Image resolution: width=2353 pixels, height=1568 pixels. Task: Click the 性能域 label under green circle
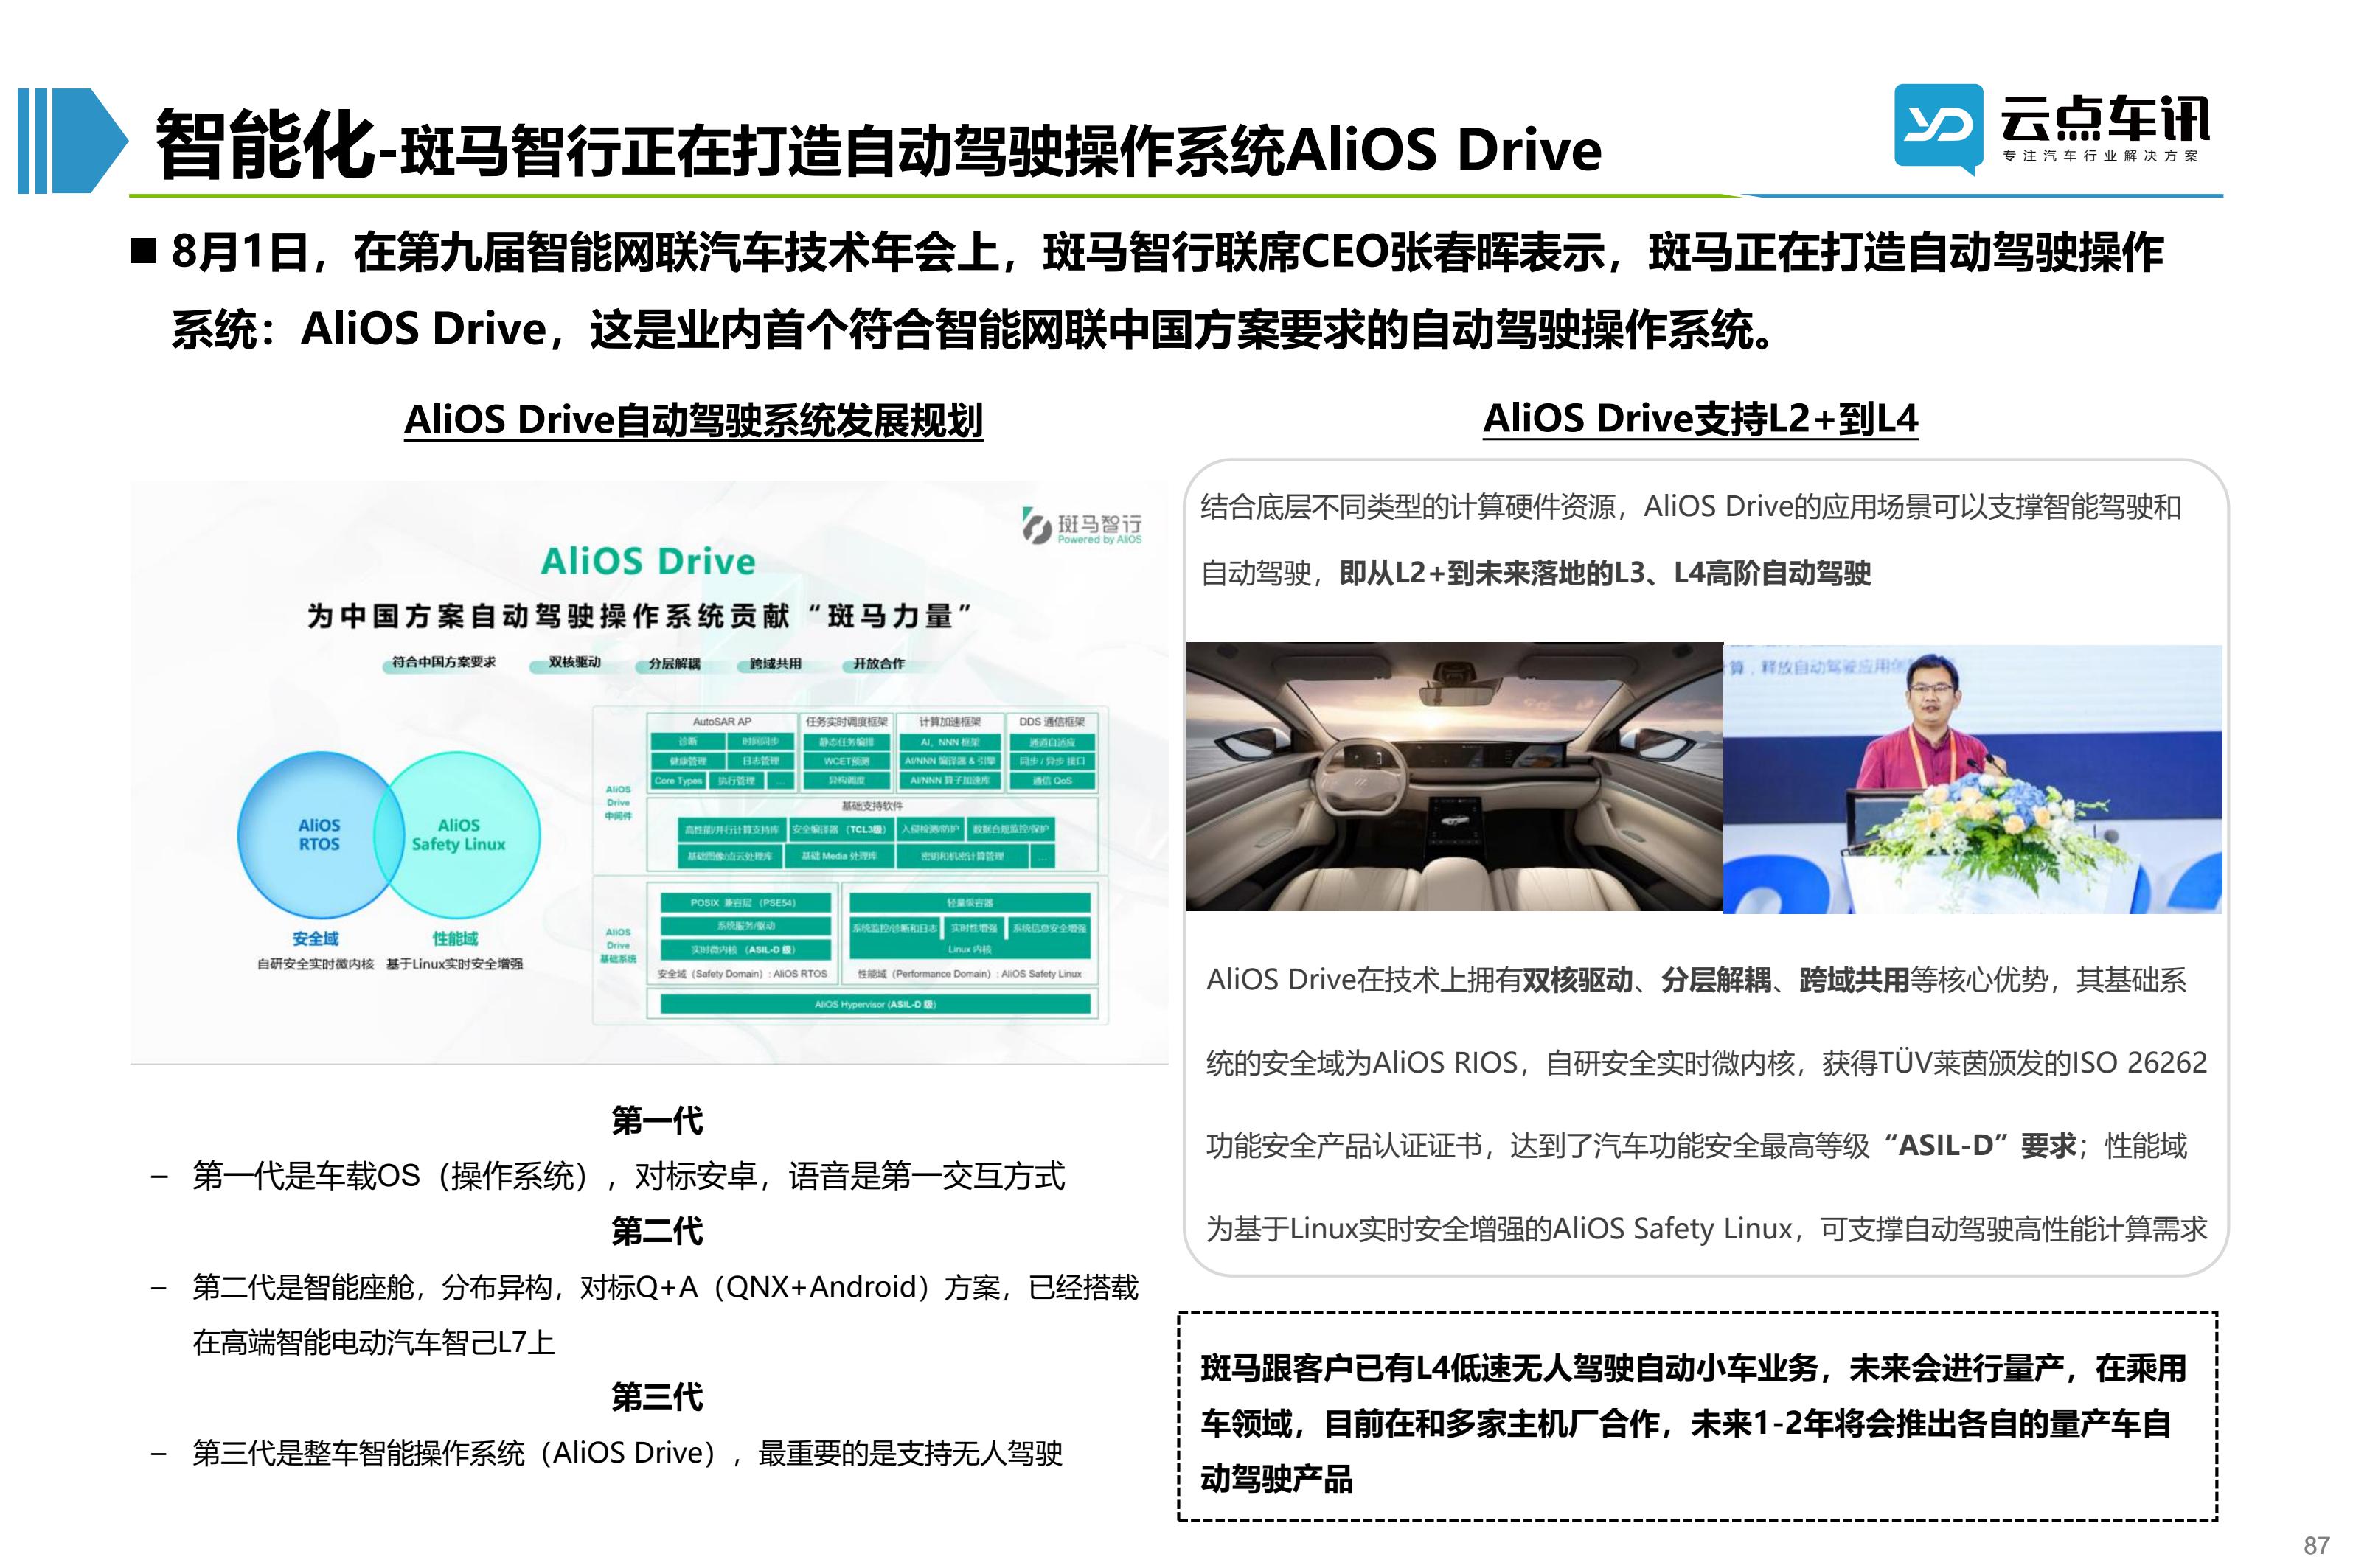454,938
